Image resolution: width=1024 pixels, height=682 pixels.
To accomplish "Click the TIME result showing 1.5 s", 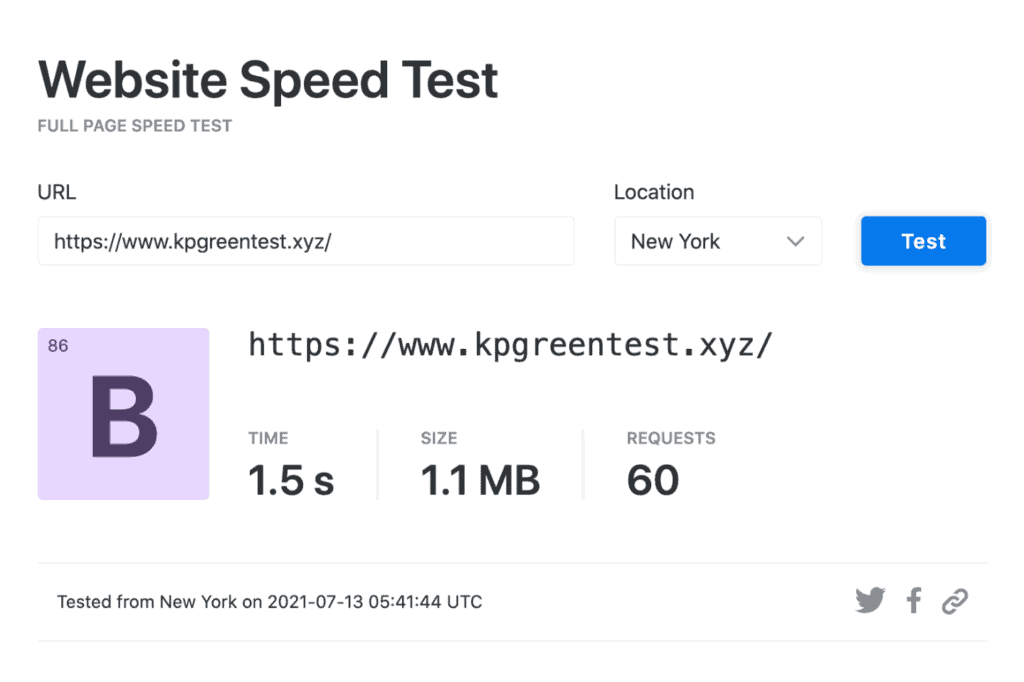I will [x=290, y=479].
